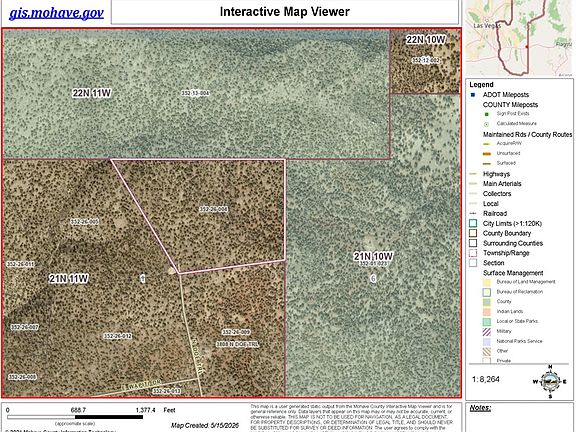Image resolution: width=576 pixels, height=432 pixels.
Task: Click the overview locator map thumbnail
Action: pyautogui.click(x=519, y=38)
